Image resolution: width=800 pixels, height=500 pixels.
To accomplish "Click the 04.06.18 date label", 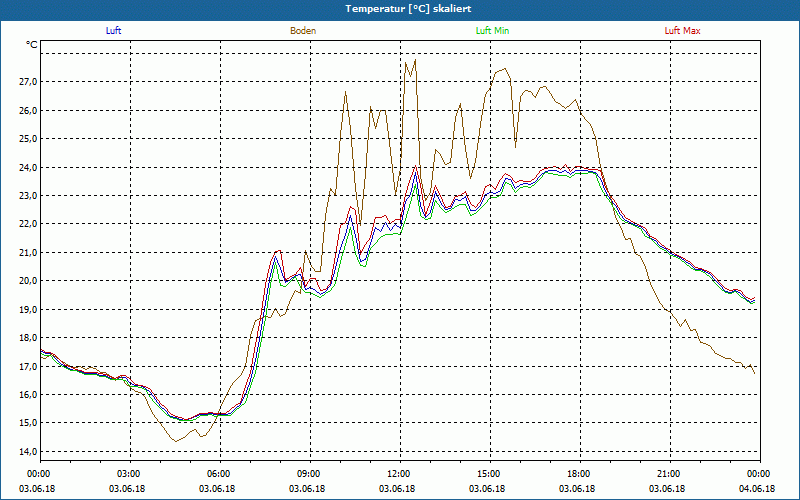I will 757,488.
